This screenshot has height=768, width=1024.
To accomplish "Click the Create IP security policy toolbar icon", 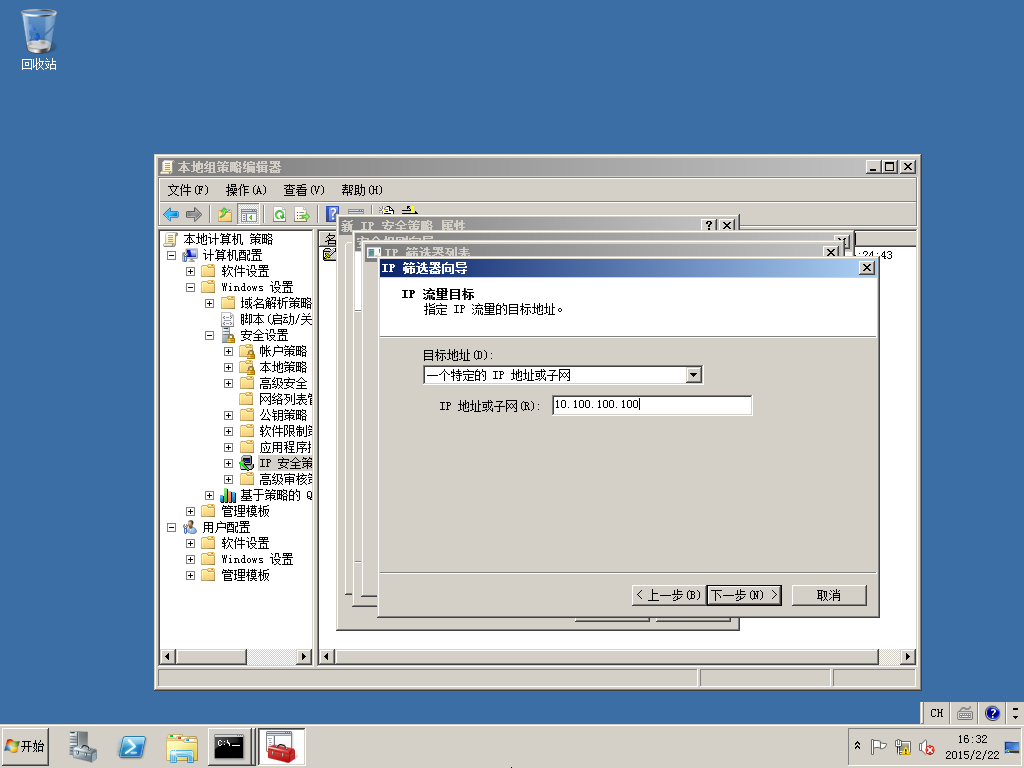I will [x=387, y=210].
